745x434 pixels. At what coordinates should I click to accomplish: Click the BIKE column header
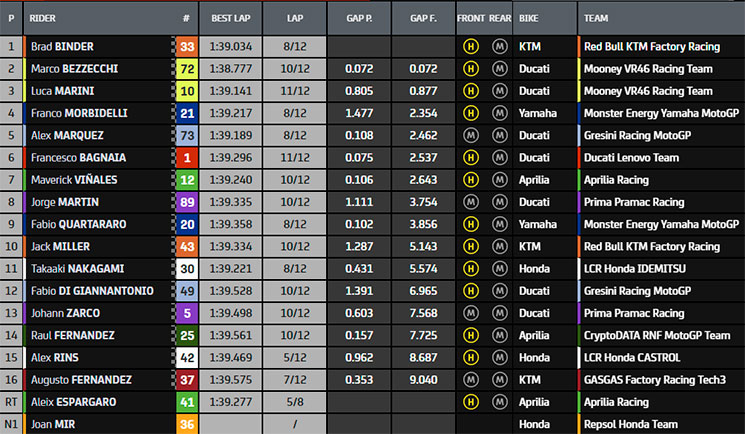pyautogui.click(x=528, y=18)
